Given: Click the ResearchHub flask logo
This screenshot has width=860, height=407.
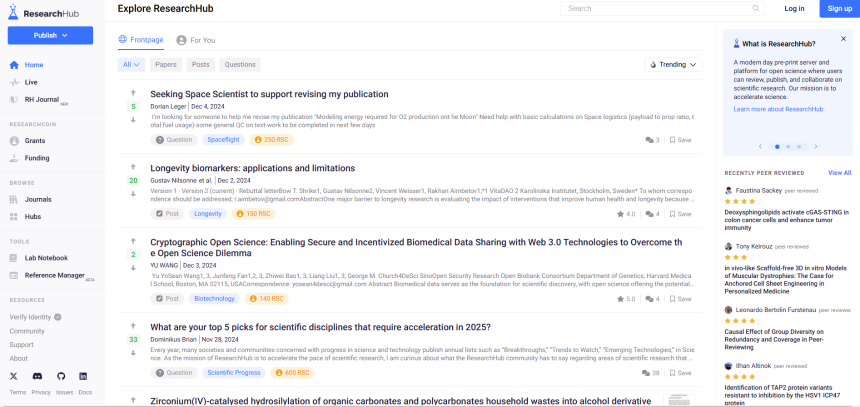Looking at the screenshot, I should [x=13, y=11].
